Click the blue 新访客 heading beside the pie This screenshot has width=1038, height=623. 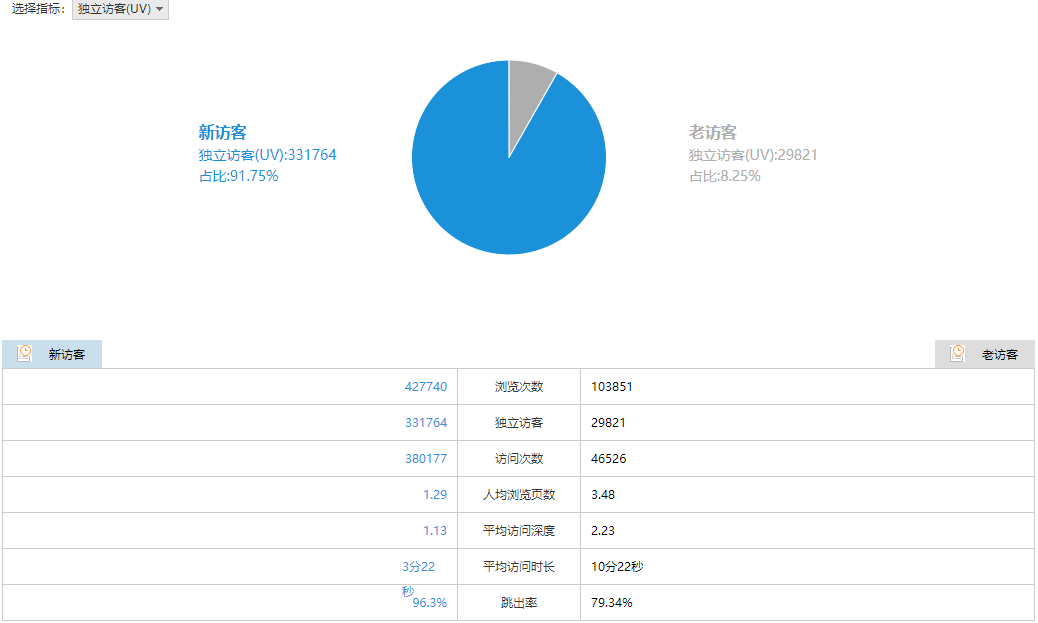(x=222, y=133)
